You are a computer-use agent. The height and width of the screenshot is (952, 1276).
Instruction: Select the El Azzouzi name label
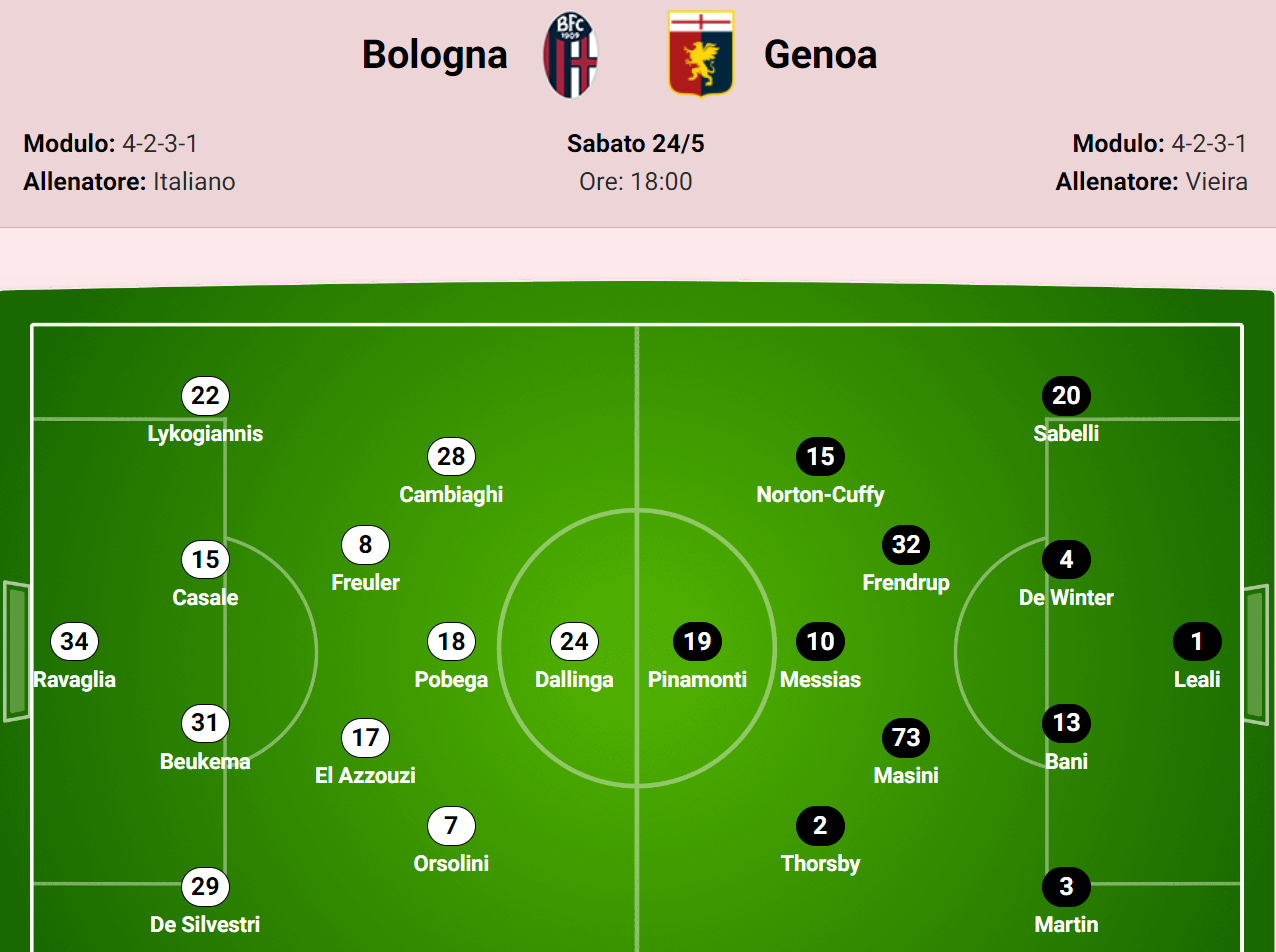coord(365,775)
